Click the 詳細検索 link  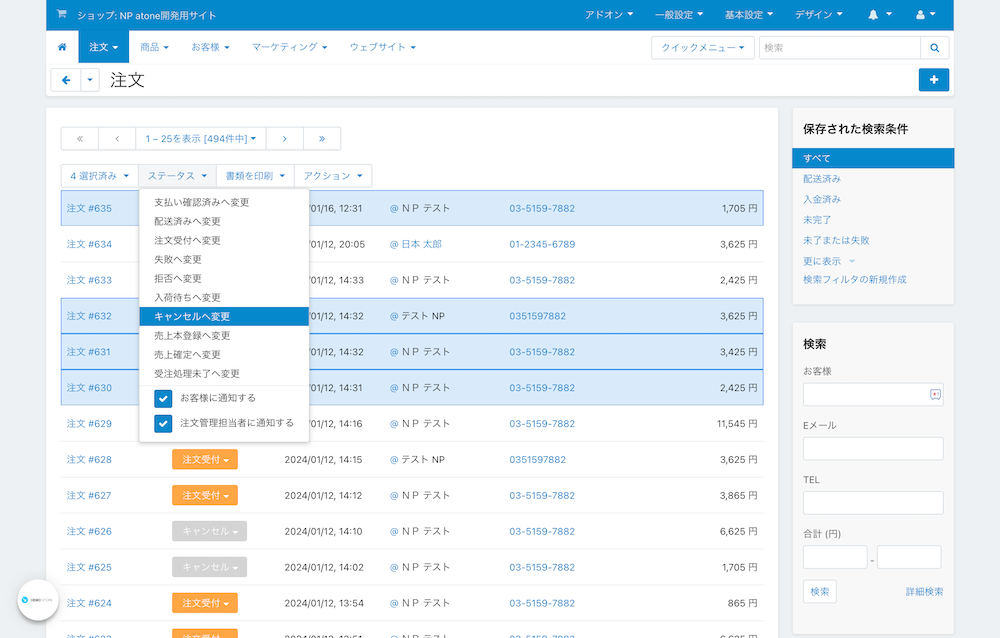pos(924,592)
